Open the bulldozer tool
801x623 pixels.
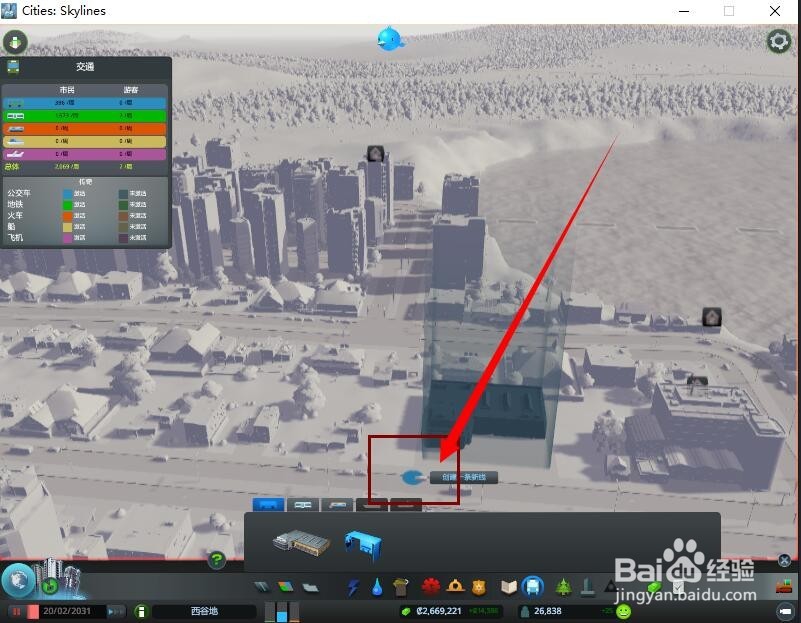tap(784, 586)
